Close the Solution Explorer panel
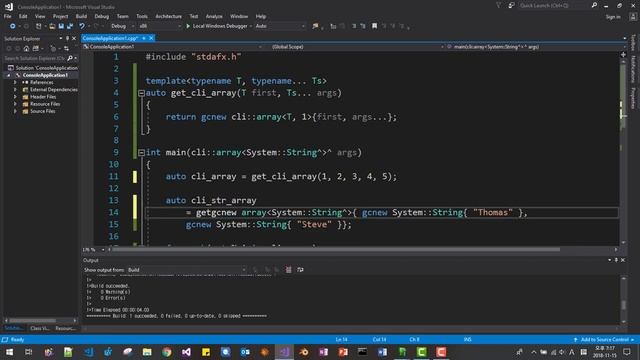Viewport: 640px width, 360px height. [x=74, y=38]
